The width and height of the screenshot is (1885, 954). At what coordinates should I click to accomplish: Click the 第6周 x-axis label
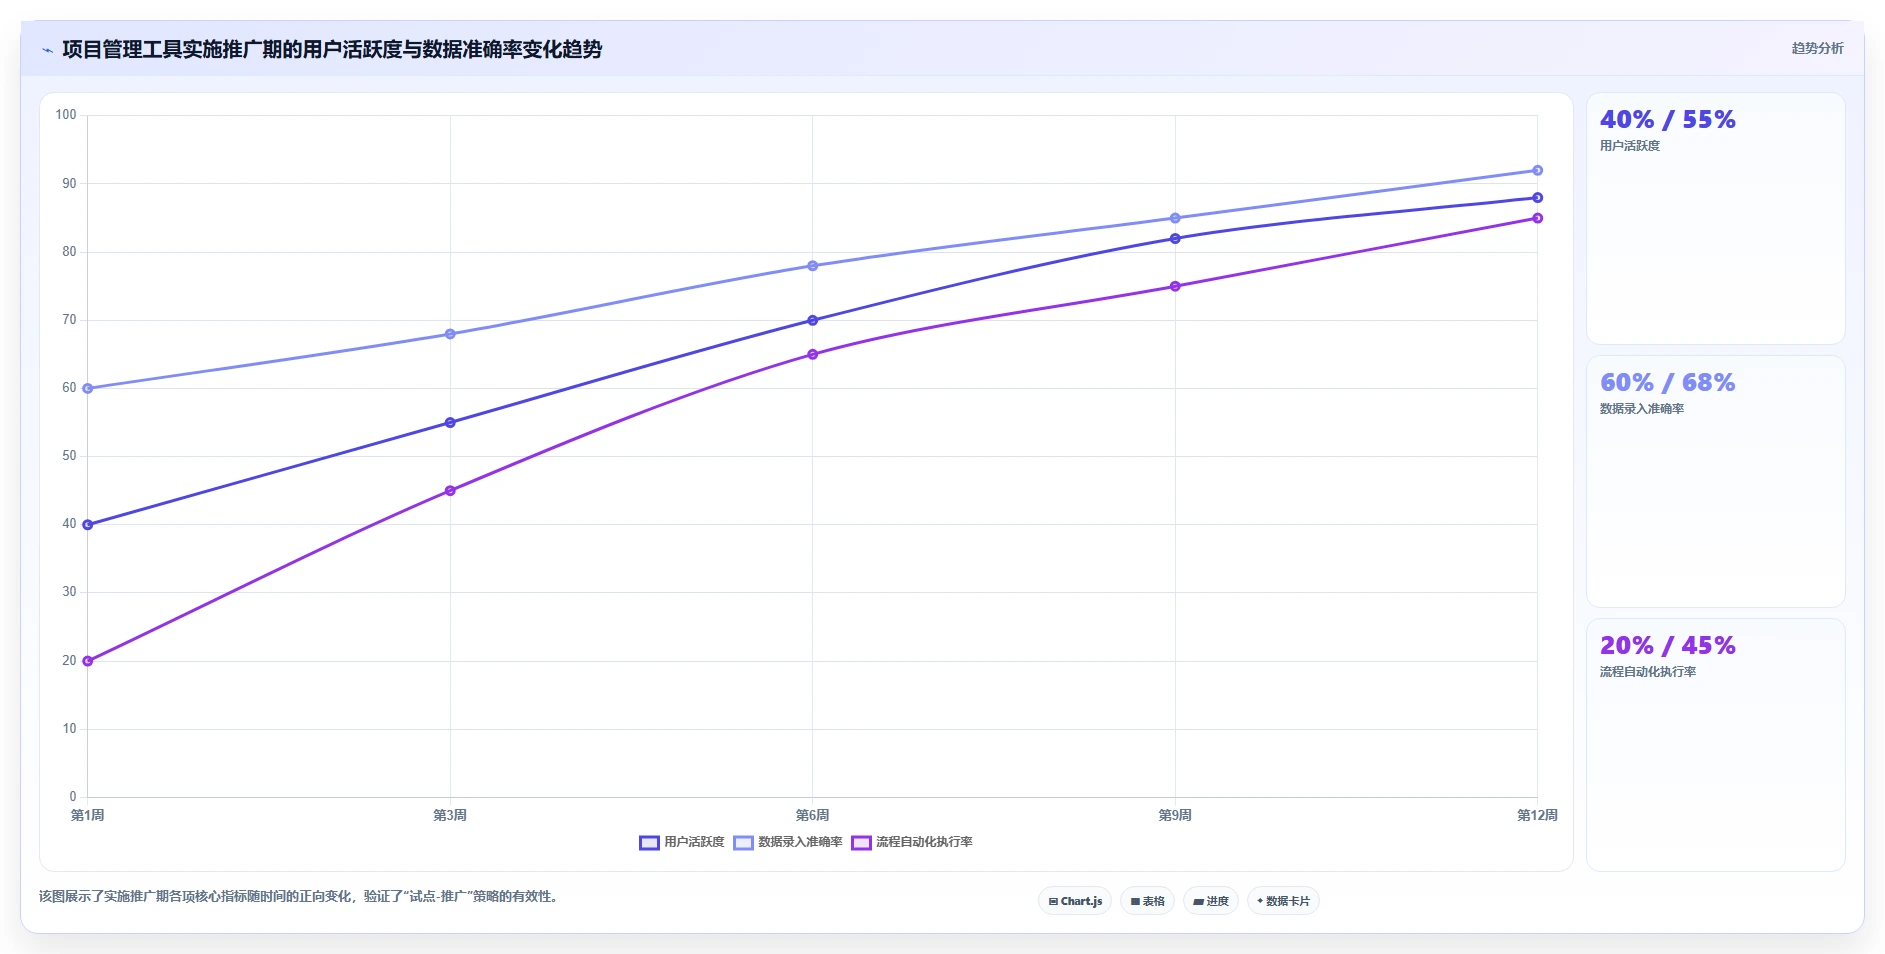[x=813, y=816]
